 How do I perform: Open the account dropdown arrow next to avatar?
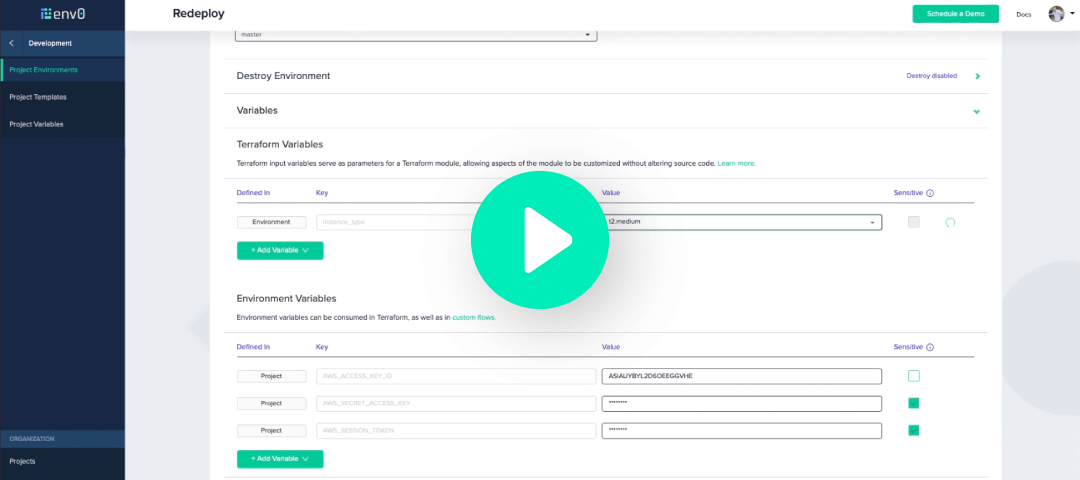tap(1072, 12)
